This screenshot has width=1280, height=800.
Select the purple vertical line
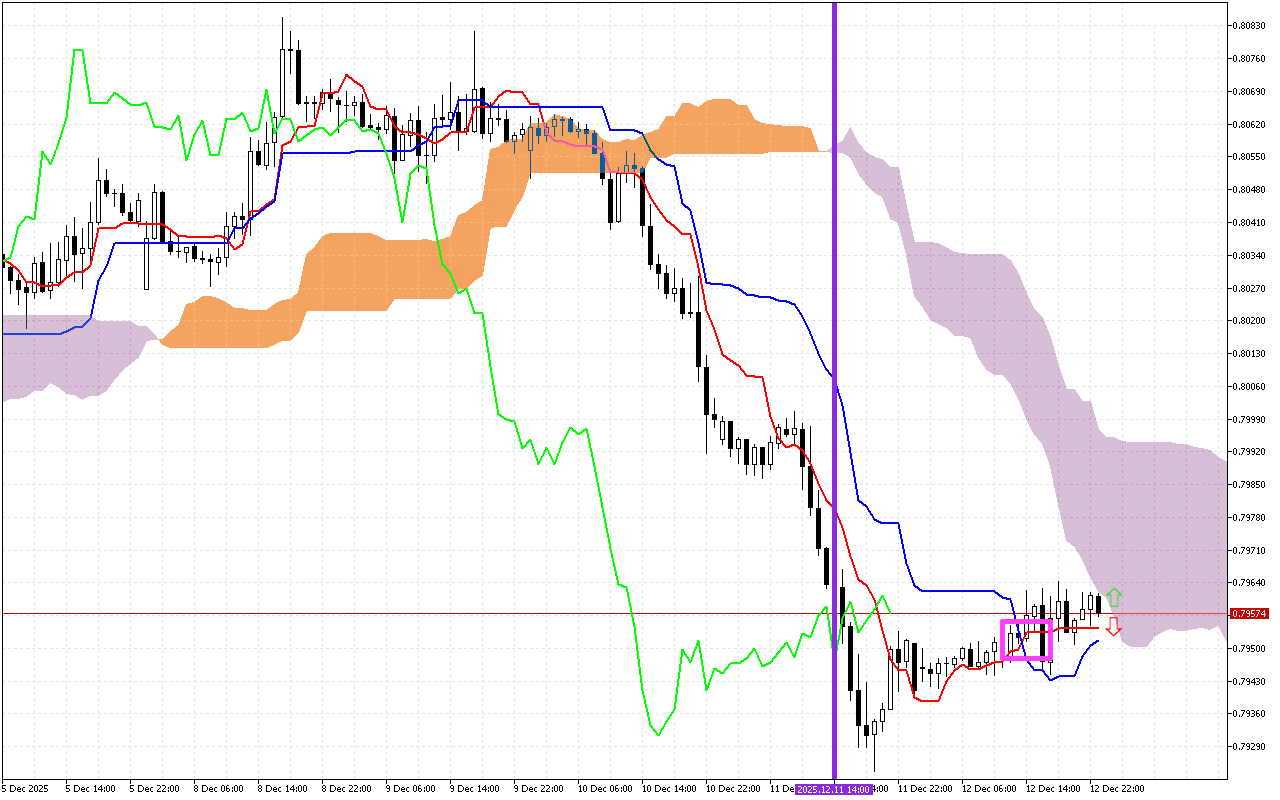834,300
